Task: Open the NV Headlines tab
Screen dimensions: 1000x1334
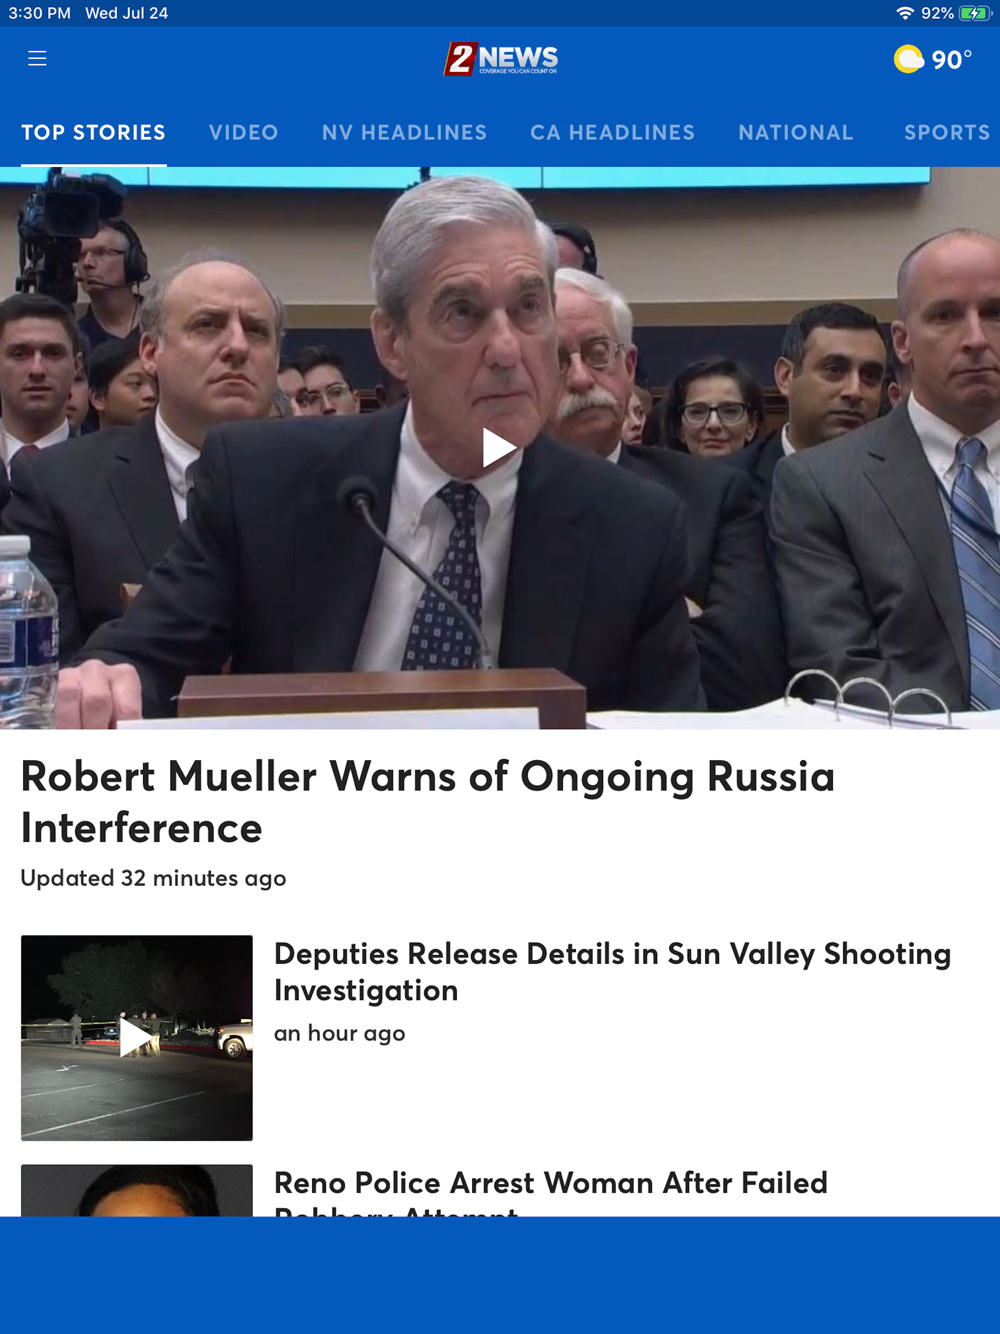Action: point(404,132)
